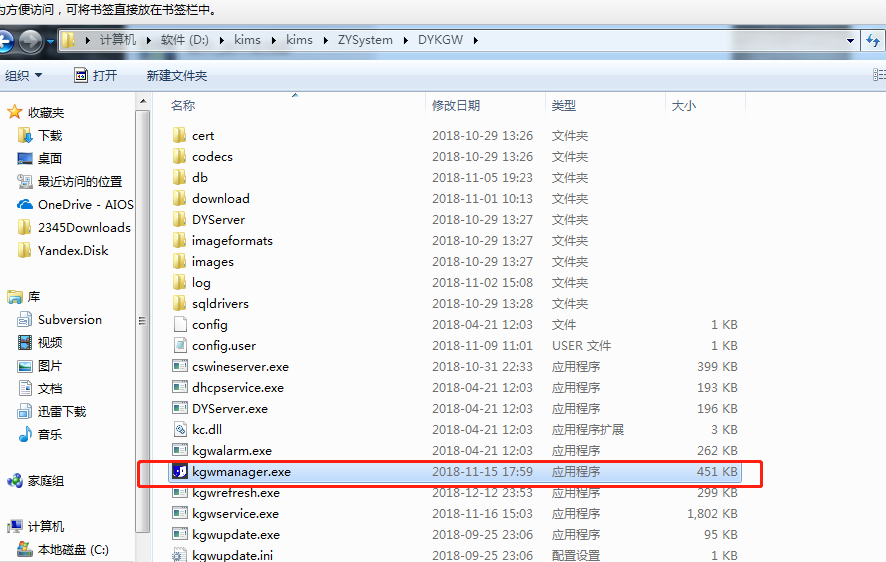886x562 pixels.
Task: Open Yandex.Disk in the sidebar
Action: [73, 251]
